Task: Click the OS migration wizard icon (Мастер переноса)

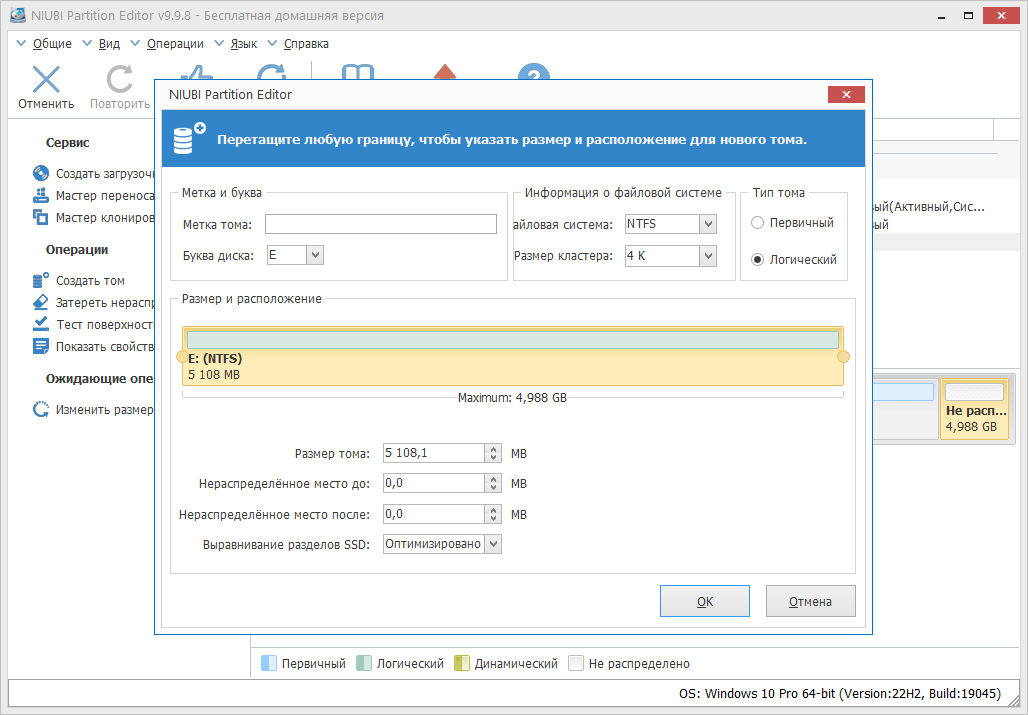Action: 41,195
